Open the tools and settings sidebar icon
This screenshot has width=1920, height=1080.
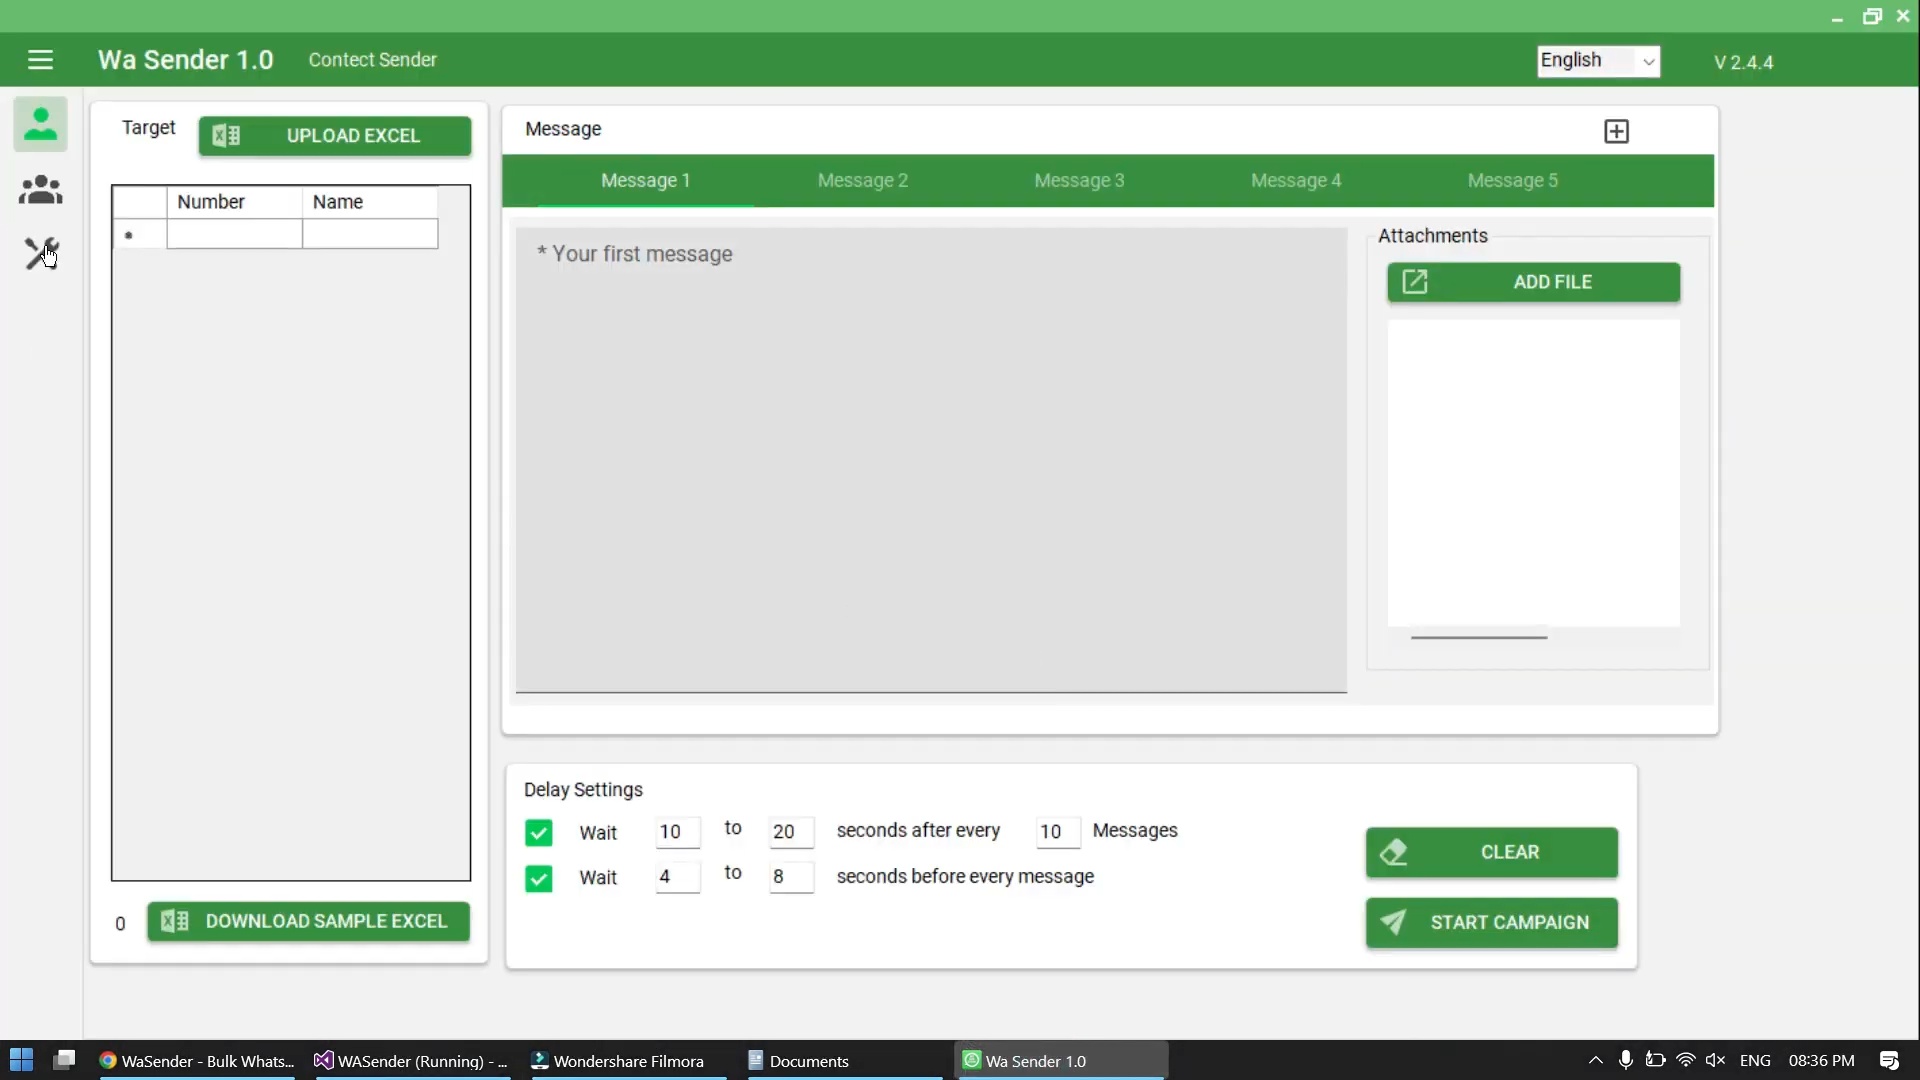pos(40,253)
